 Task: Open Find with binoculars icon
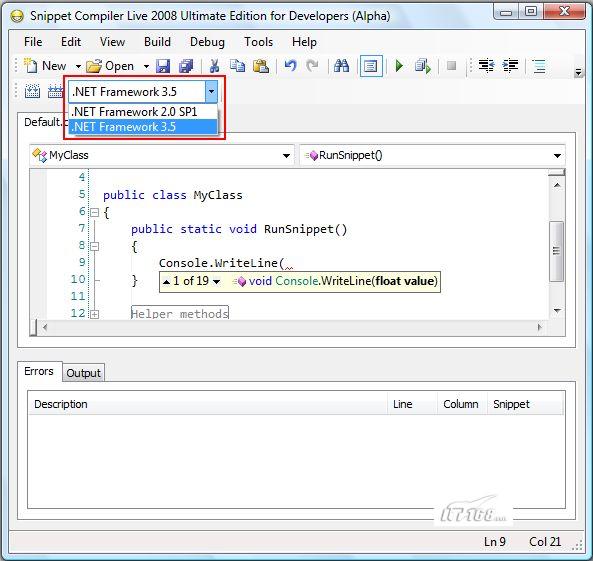[x=342, y=66]
